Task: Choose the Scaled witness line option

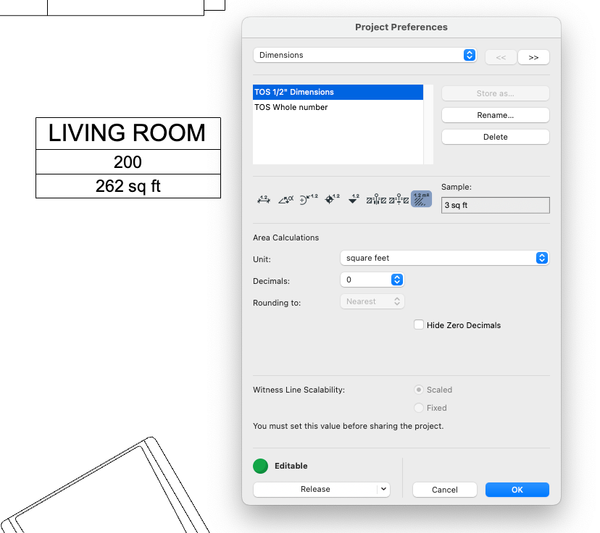Action: pos(419,390)
